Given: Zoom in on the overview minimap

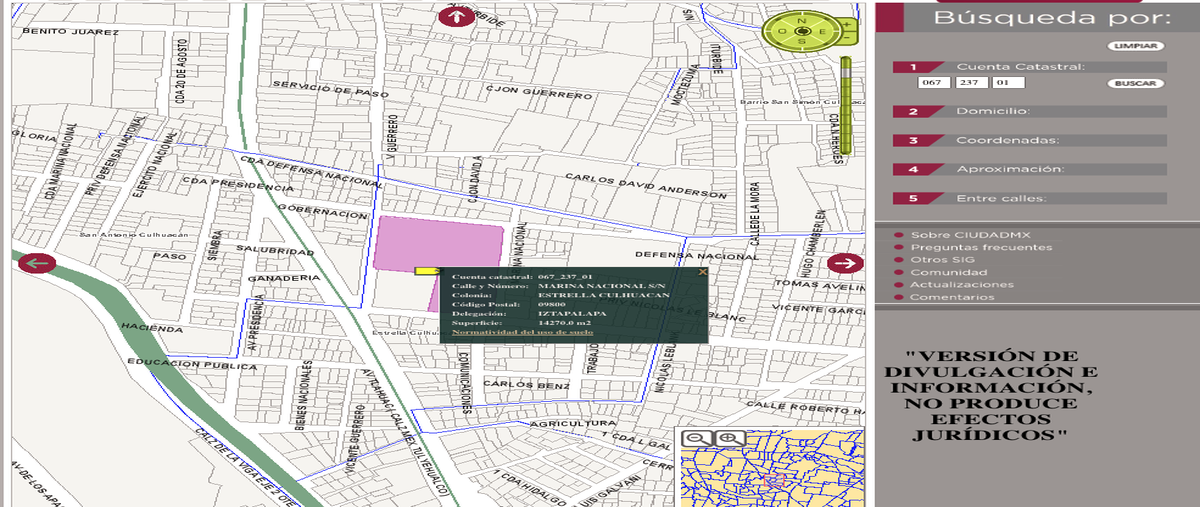Looking at the screenshot, I should click(x=730, y=437).
